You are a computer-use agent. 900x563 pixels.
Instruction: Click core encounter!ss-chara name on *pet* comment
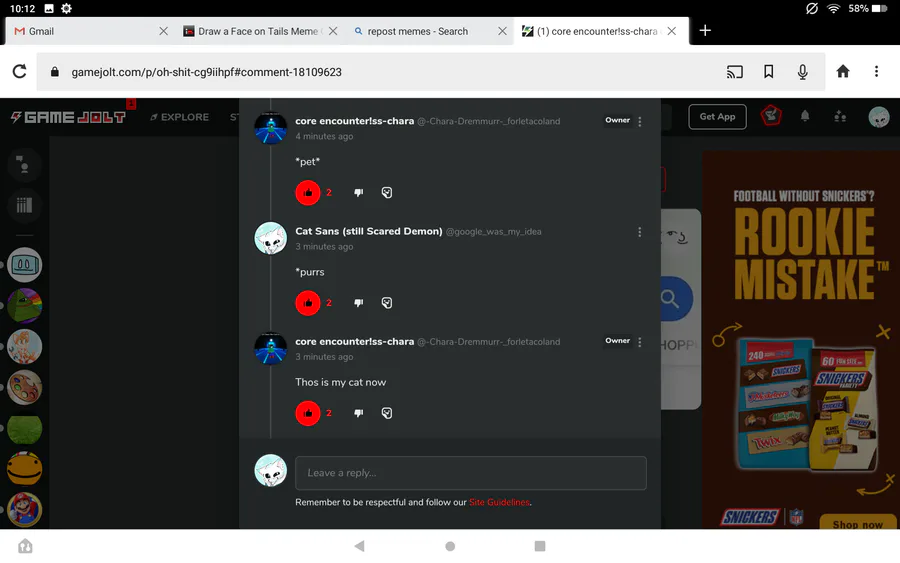pos(354,121)
